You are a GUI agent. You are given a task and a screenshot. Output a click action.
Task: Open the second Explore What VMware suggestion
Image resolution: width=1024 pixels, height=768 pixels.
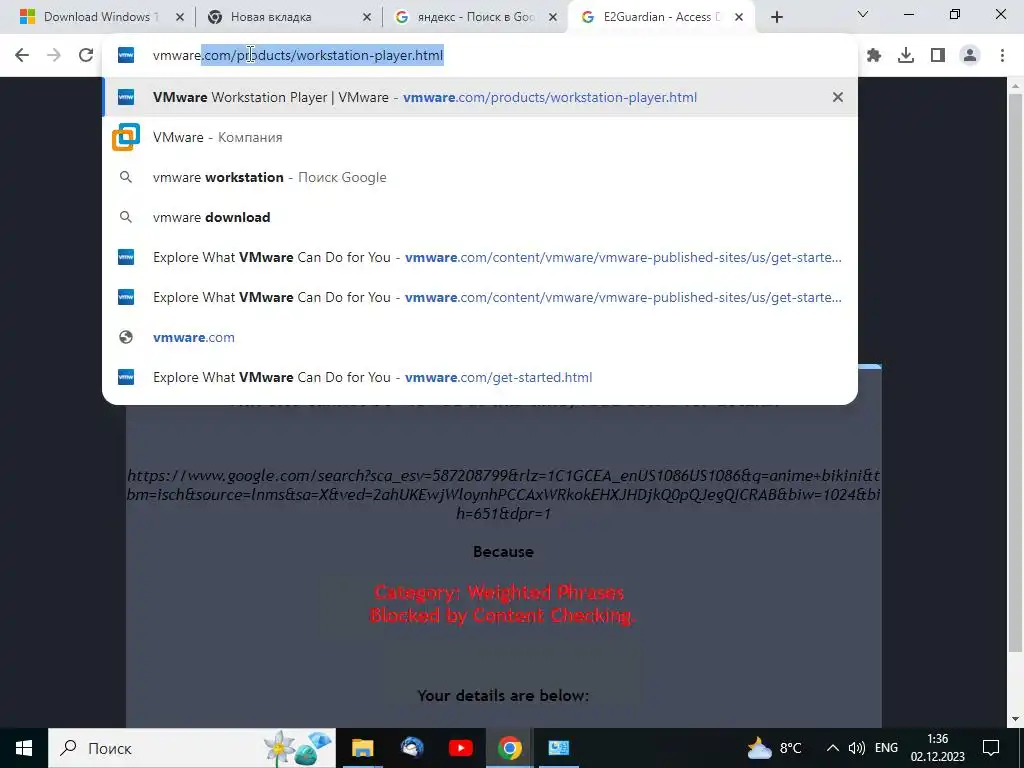[480, 297]
